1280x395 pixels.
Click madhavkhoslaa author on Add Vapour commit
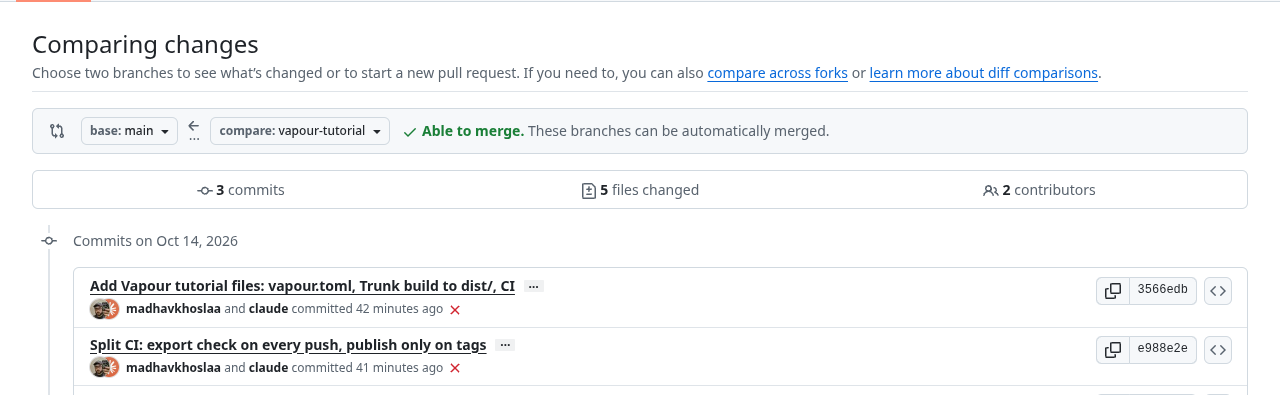tap(173, 309)
